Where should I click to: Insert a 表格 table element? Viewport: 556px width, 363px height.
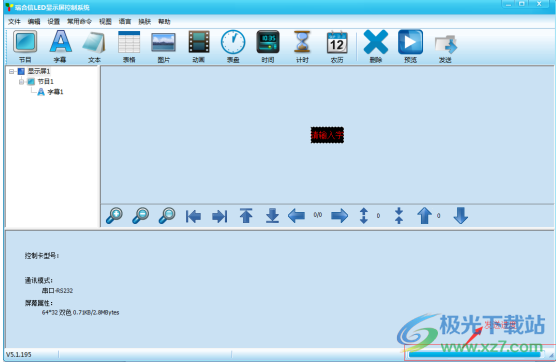tap(129, 46)
